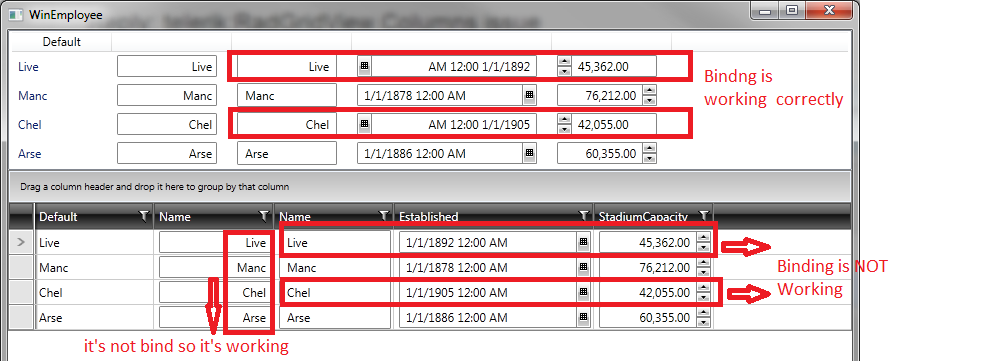Edit the date field AM 12:00 1/1/1905
The image size is (1001, 361).
pos(455,125)
